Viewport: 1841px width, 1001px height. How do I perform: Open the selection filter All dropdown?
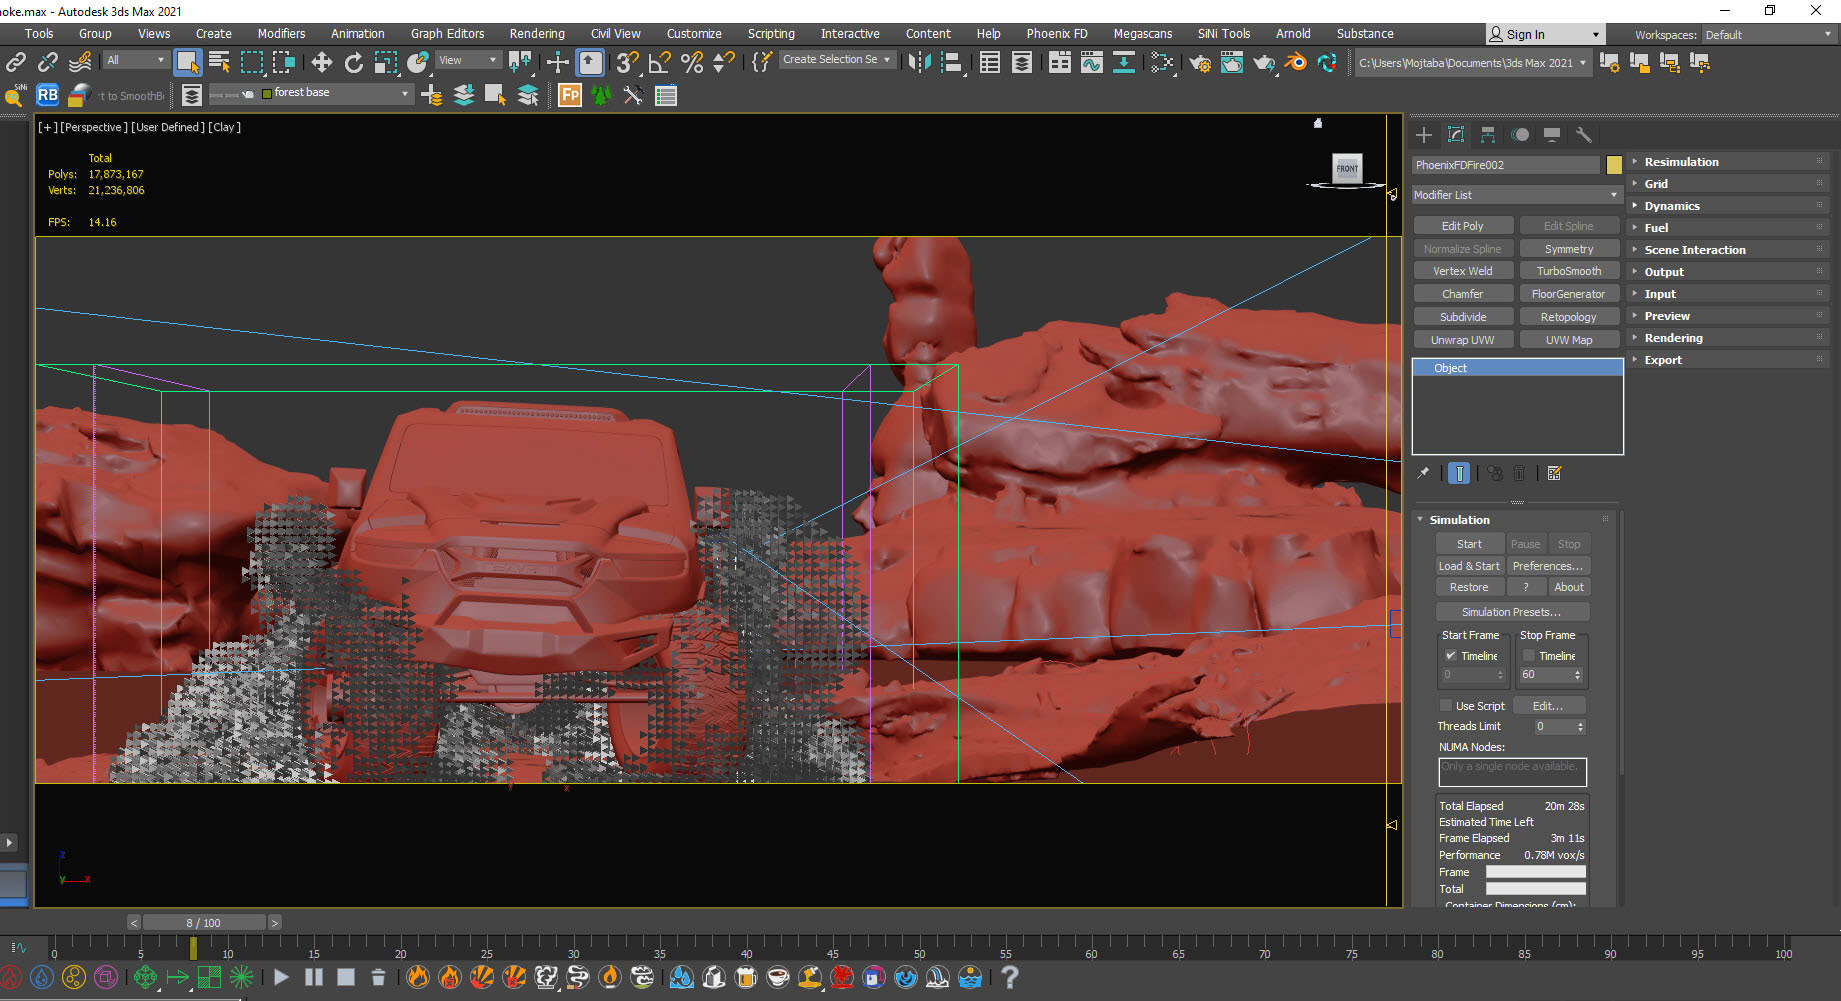point(135,61)
